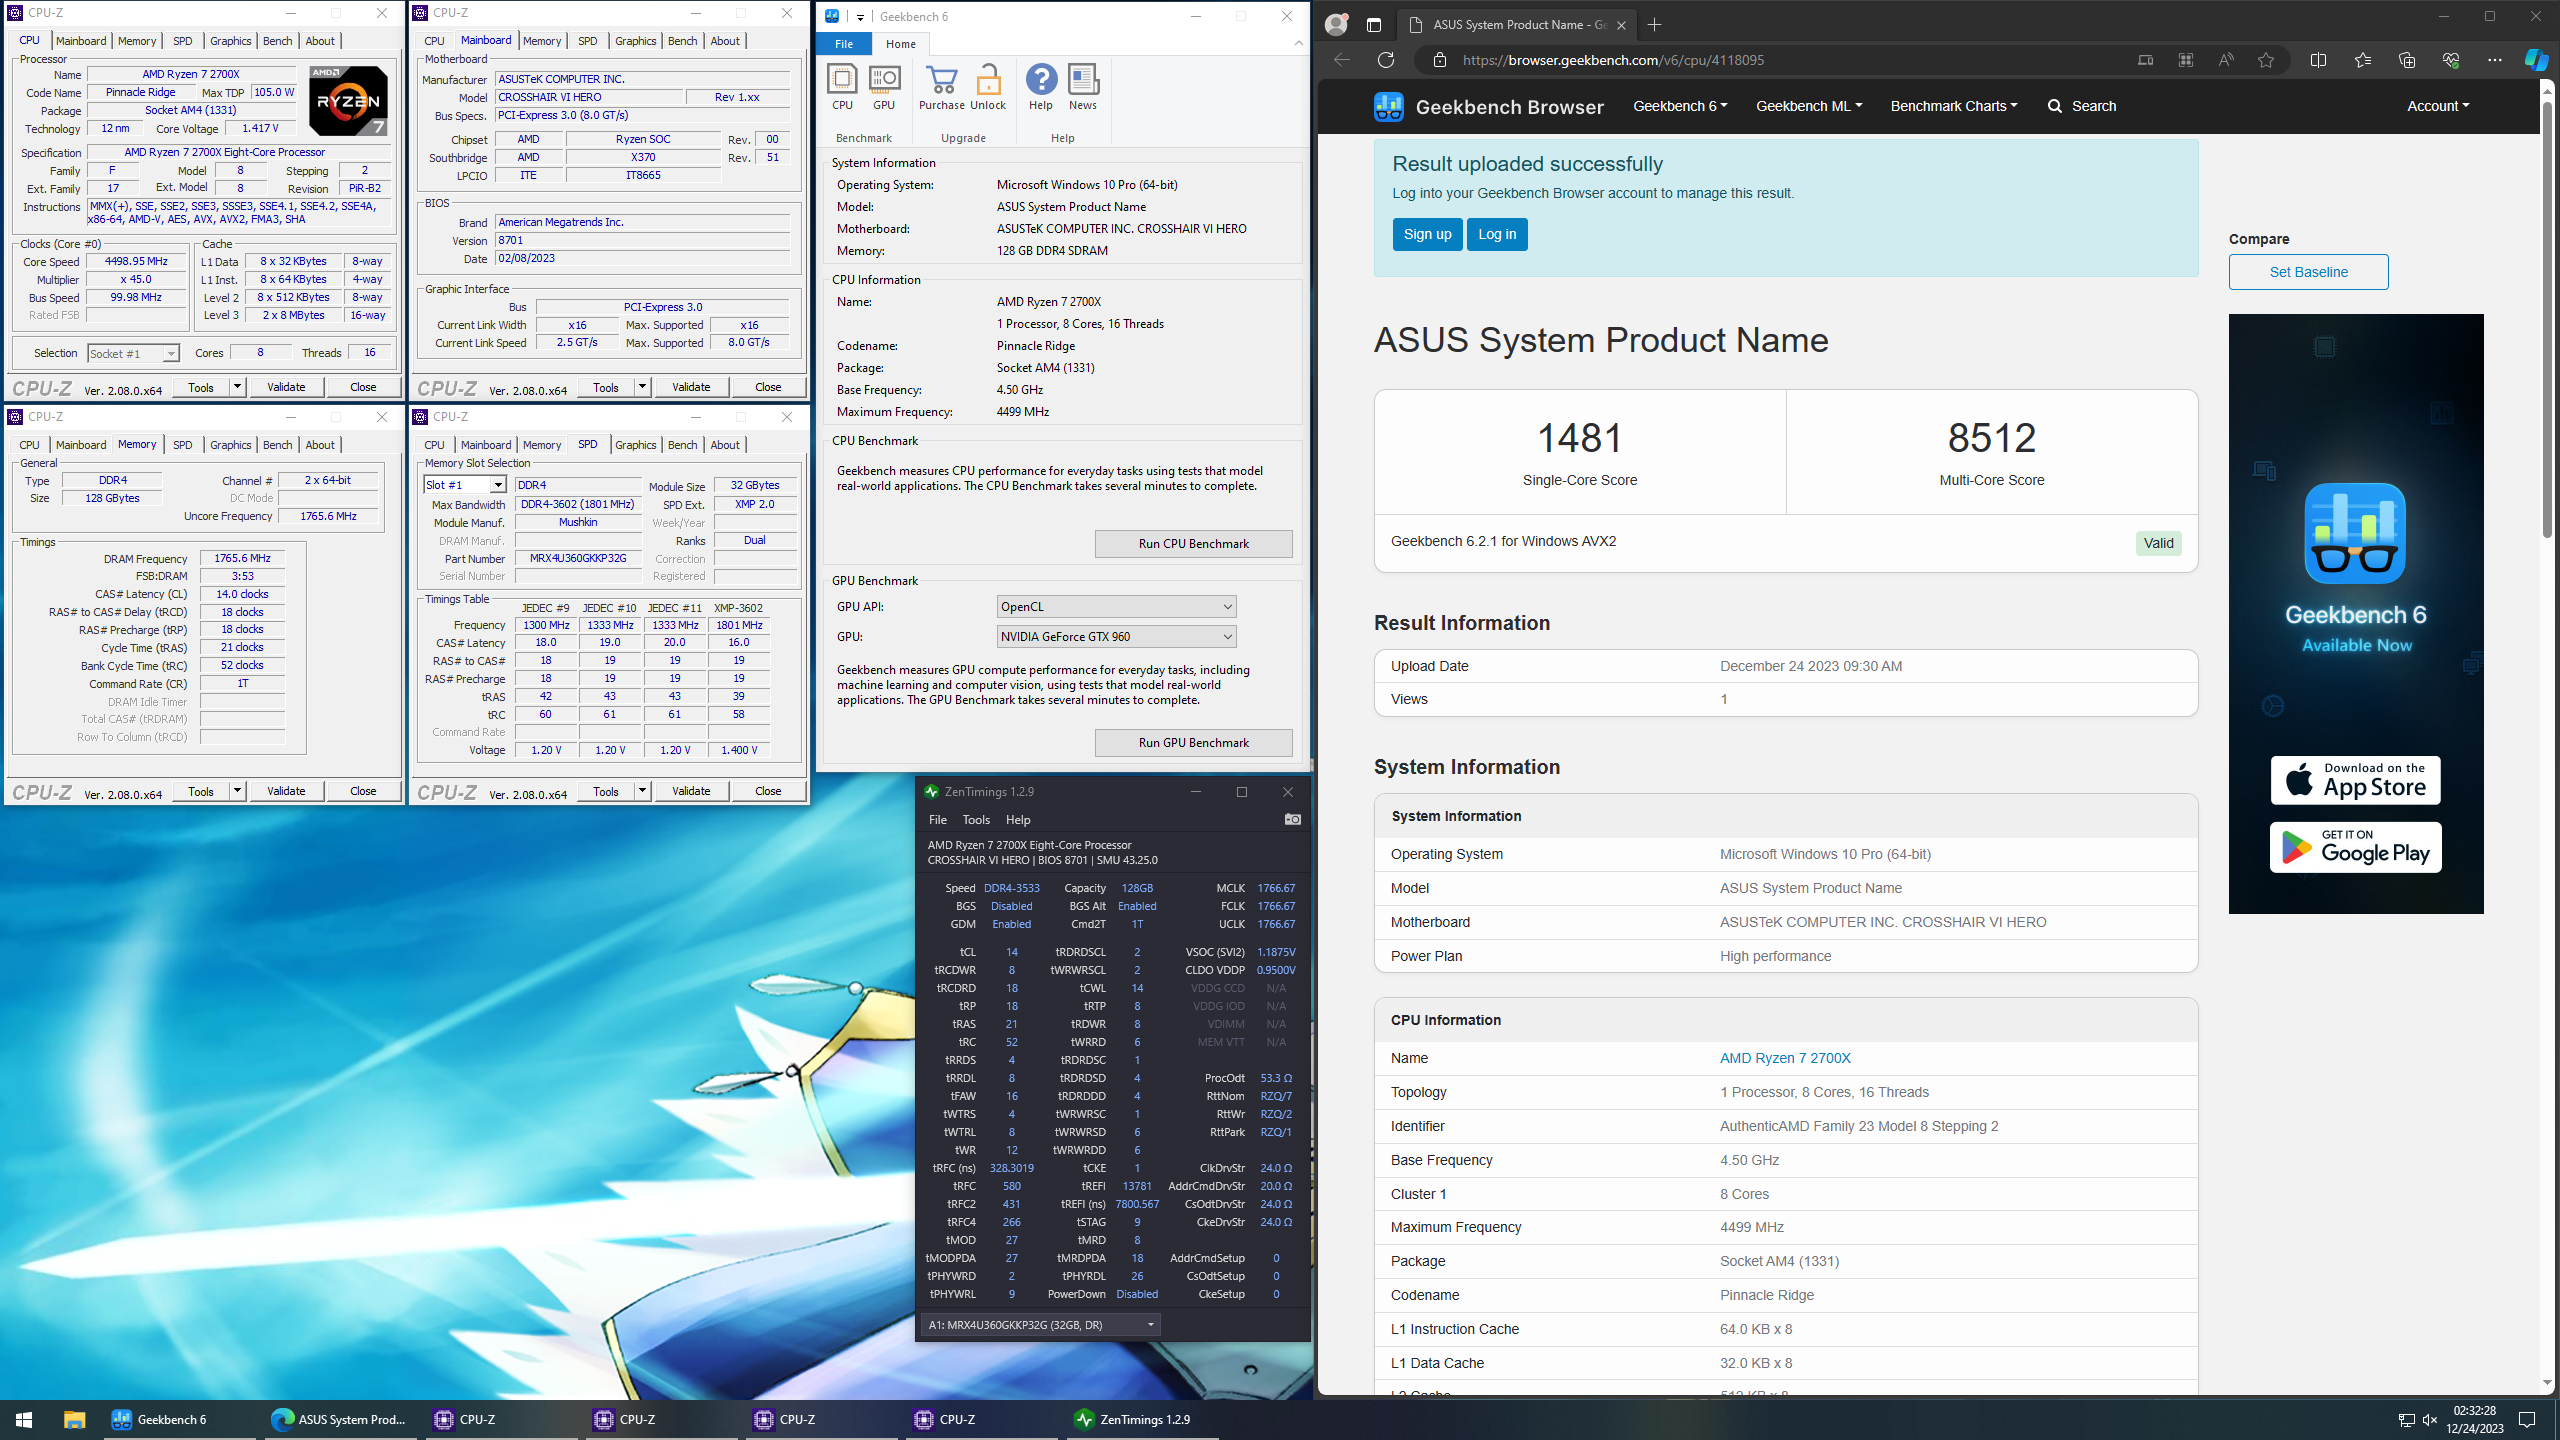Click Close in the CPU-Z SPD window

coord(768,791)
